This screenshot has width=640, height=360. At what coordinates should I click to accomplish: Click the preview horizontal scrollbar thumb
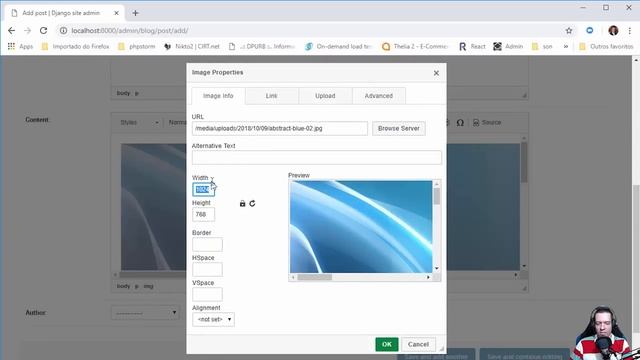314,277
